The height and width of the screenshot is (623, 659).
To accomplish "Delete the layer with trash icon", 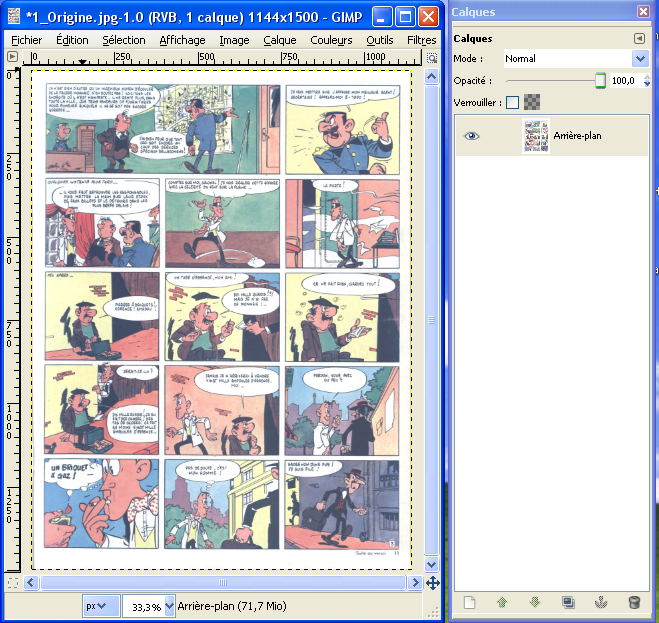I will (x=634, y=602).
